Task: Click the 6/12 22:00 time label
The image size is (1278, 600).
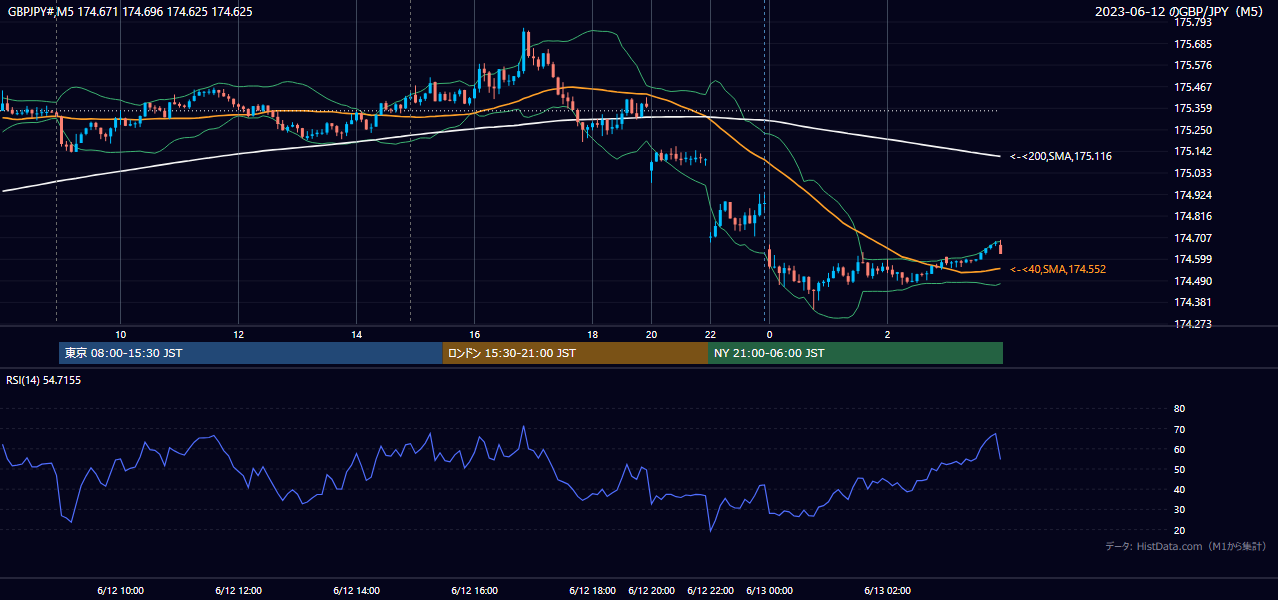Action: 710,590
